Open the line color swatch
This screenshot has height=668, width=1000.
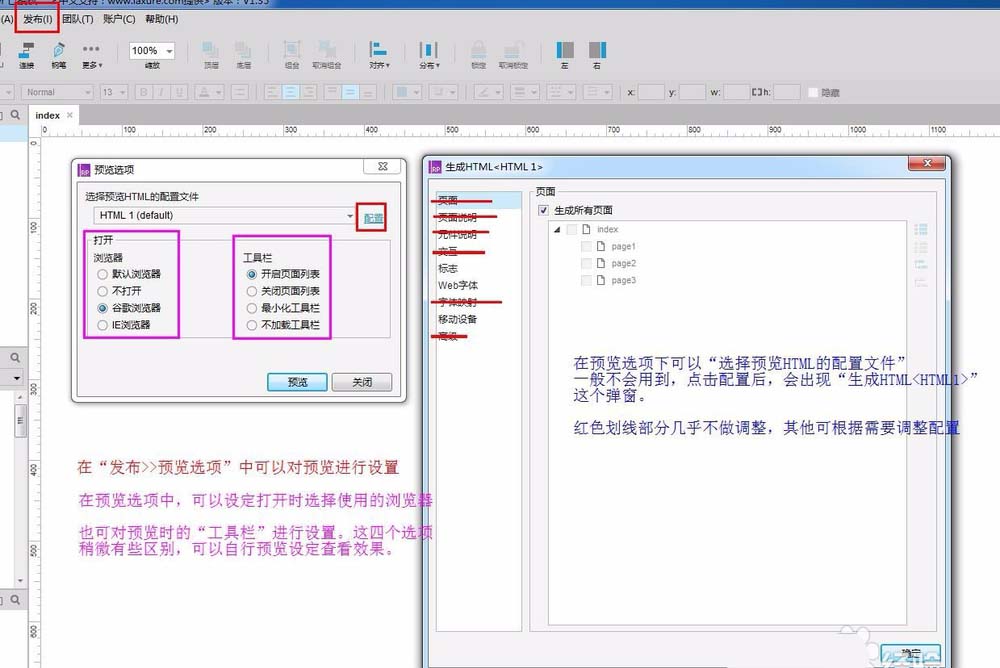pos(489,93)
